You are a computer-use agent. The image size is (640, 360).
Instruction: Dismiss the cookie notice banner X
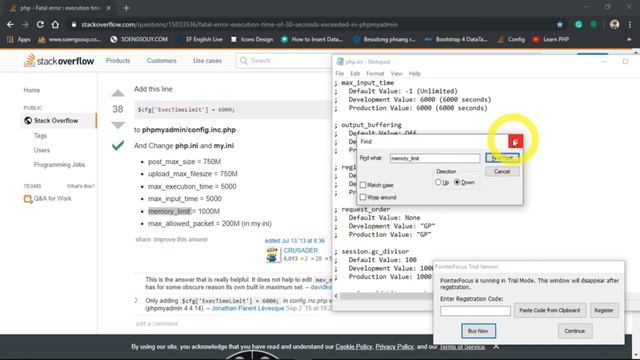pyautogui.click(x=496, y=347)
